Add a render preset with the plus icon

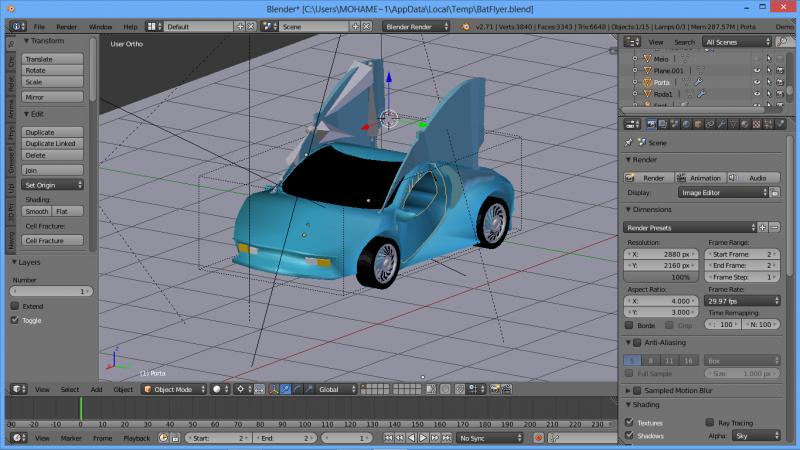(763, 228)
